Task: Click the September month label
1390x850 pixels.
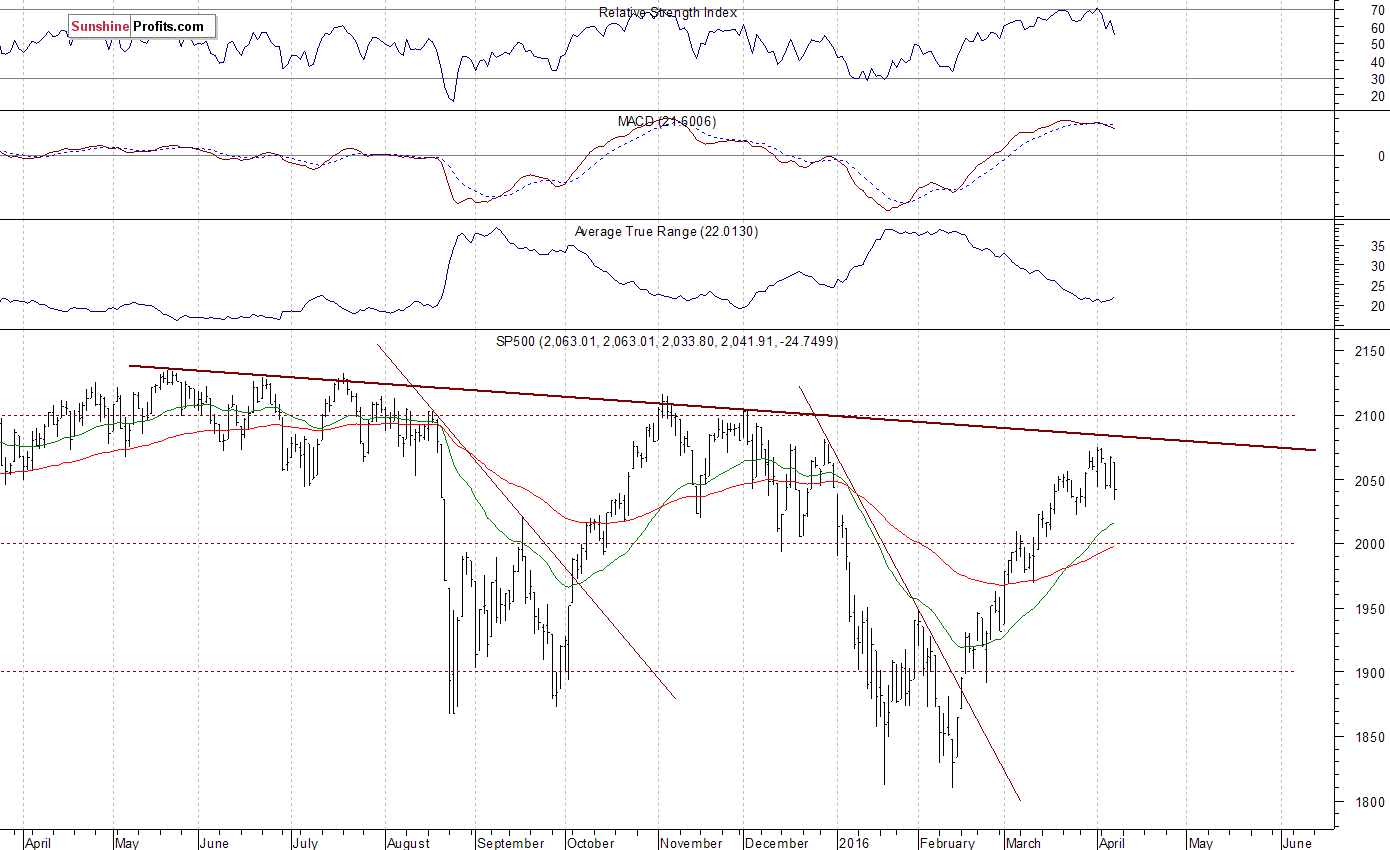Action: (510, 843)
